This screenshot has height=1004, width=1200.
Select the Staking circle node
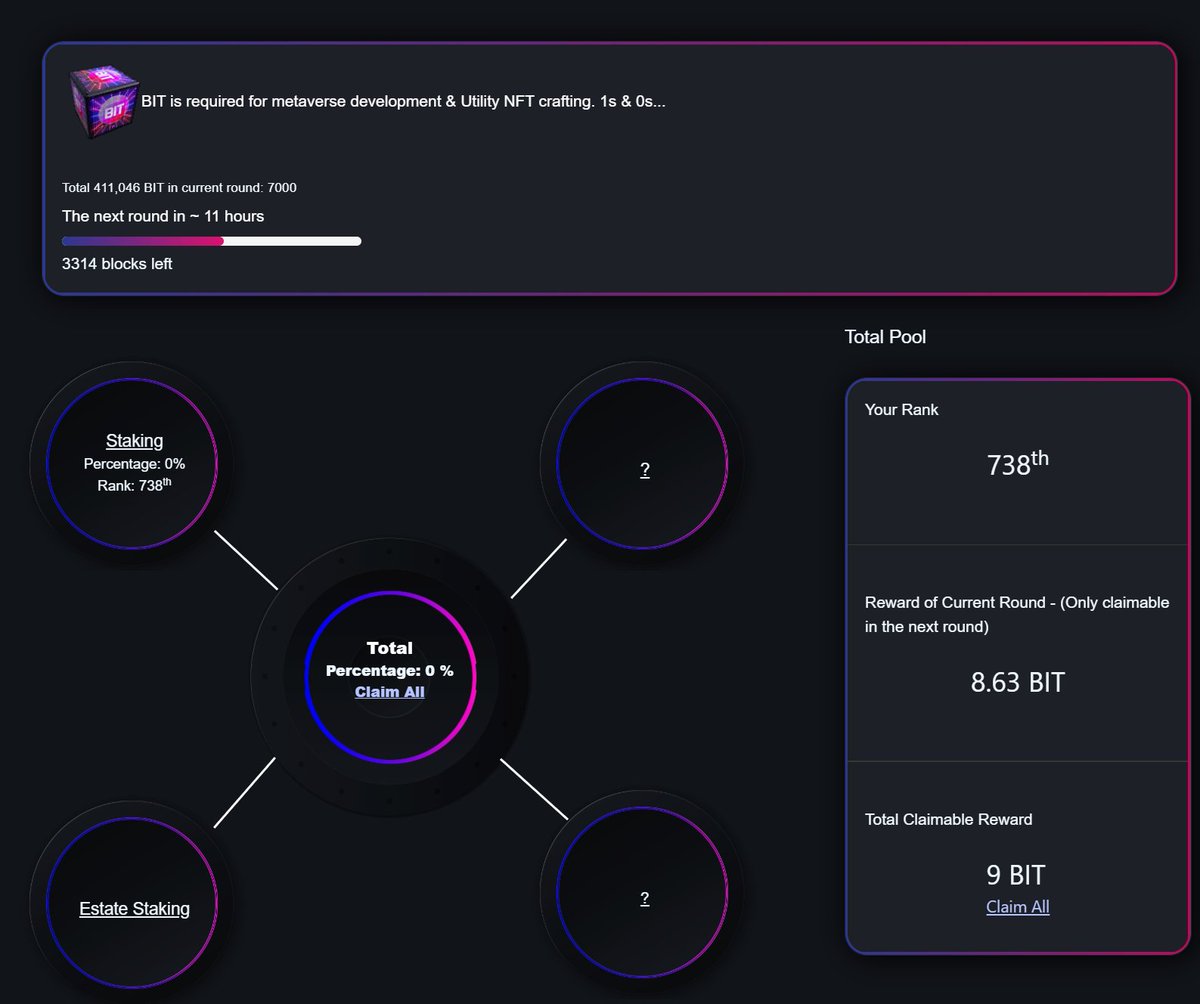pyautogui.click(x=134, y=462)
